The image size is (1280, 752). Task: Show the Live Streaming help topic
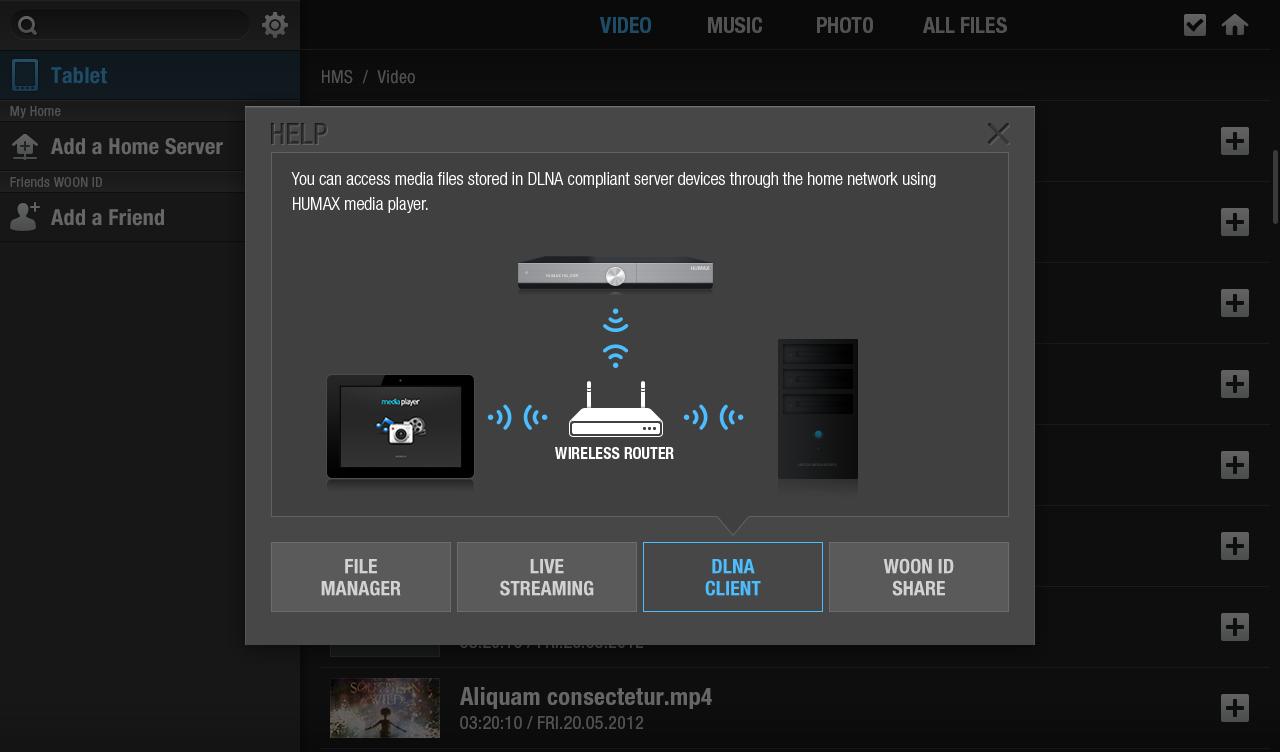pos(547,577)
